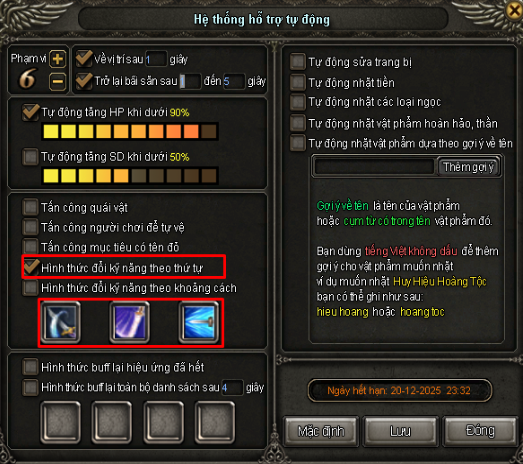Reset settings with Mặc định button
The width and height of the screenshot is (523, 464).
pyautogui.click(x=321, y=431)
